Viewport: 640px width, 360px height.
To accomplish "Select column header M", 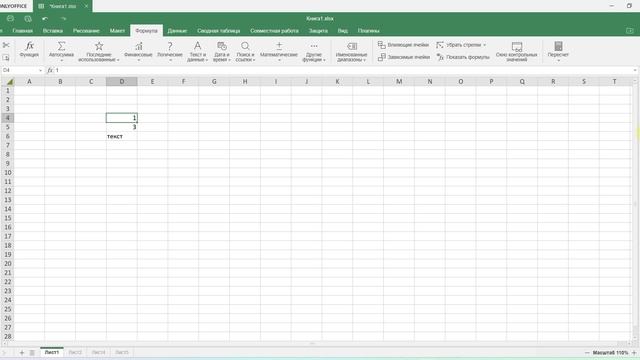I will point(399,82).
